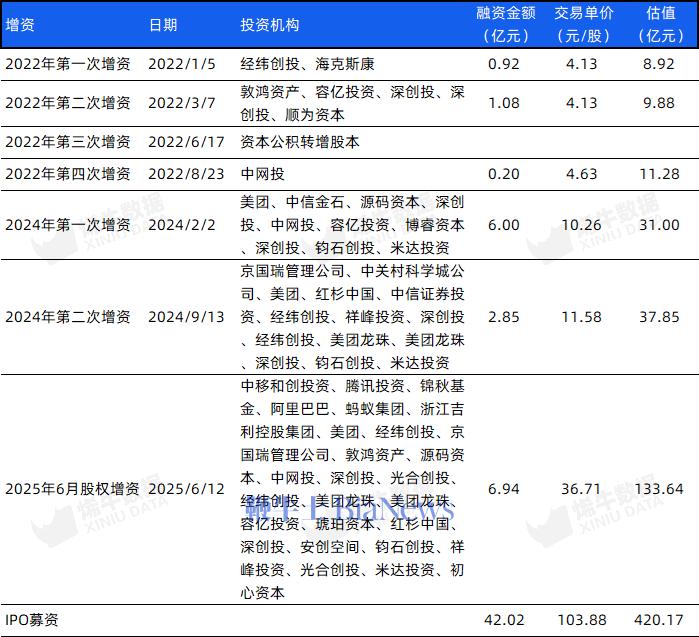Viewport: 699px width, 637px height.
Task: Click the 融资金额（亿元） column header
Action: pos(506,25)
